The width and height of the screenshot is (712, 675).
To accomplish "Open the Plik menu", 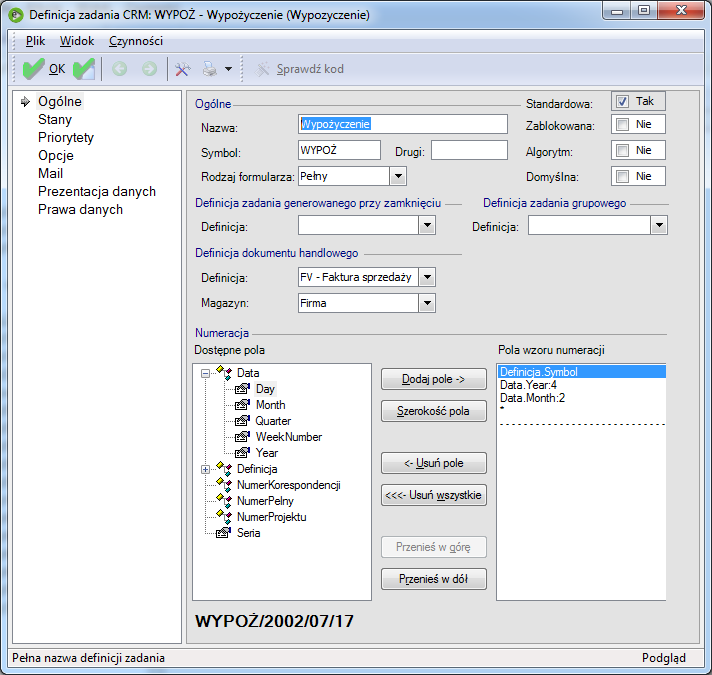I will coord(35,41).
